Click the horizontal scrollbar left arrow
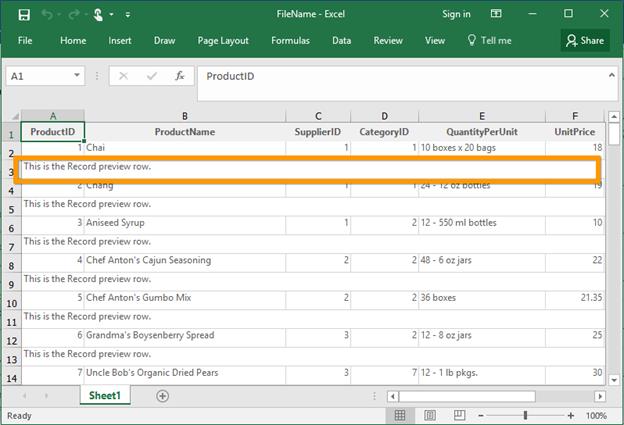This screenshot has height=425, width=624. 393,396
